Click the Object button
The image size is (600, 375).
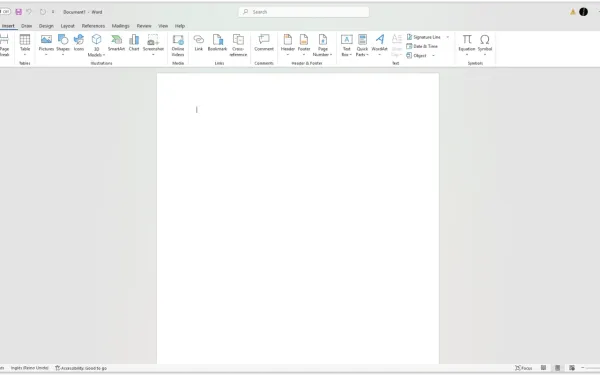[416, 56]
